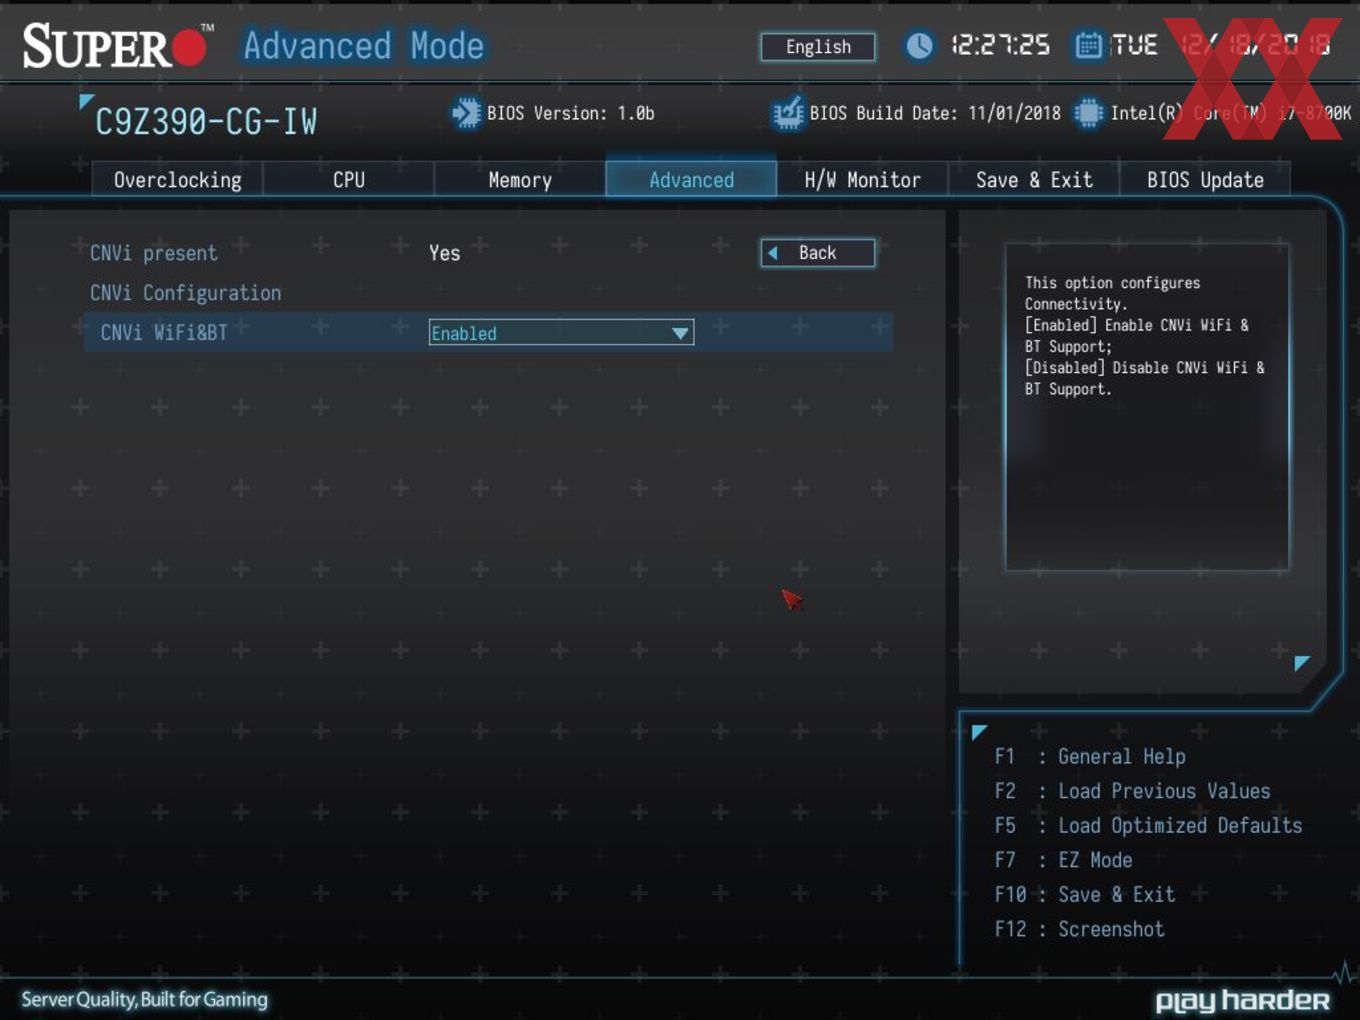Open the English language selector
Image resolution: width=1360 pixels, height=1020 pixels.
click(x=818, y=47)
